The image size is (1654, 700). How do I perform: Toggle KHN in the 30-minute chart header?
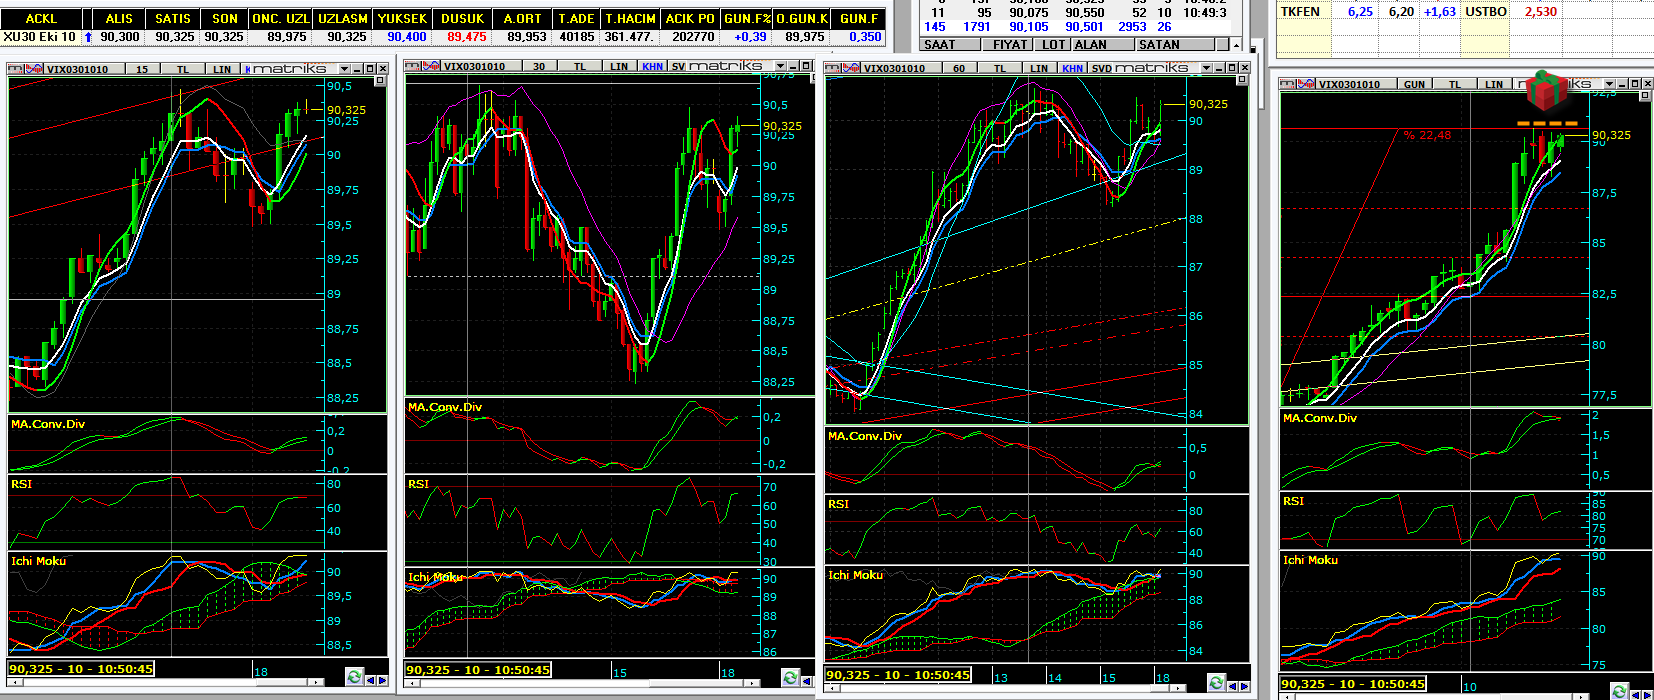coord(653,66)
